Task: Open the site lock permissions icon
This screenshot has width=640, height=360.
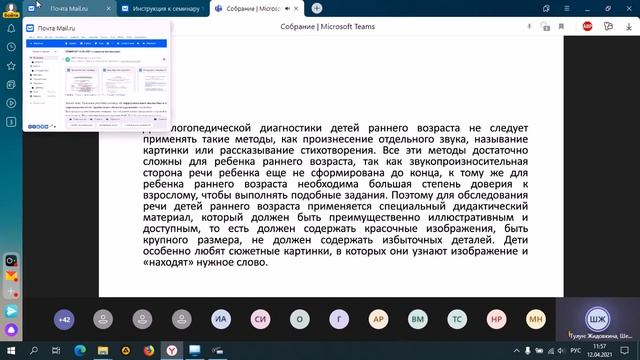Action: pos(545,27)
